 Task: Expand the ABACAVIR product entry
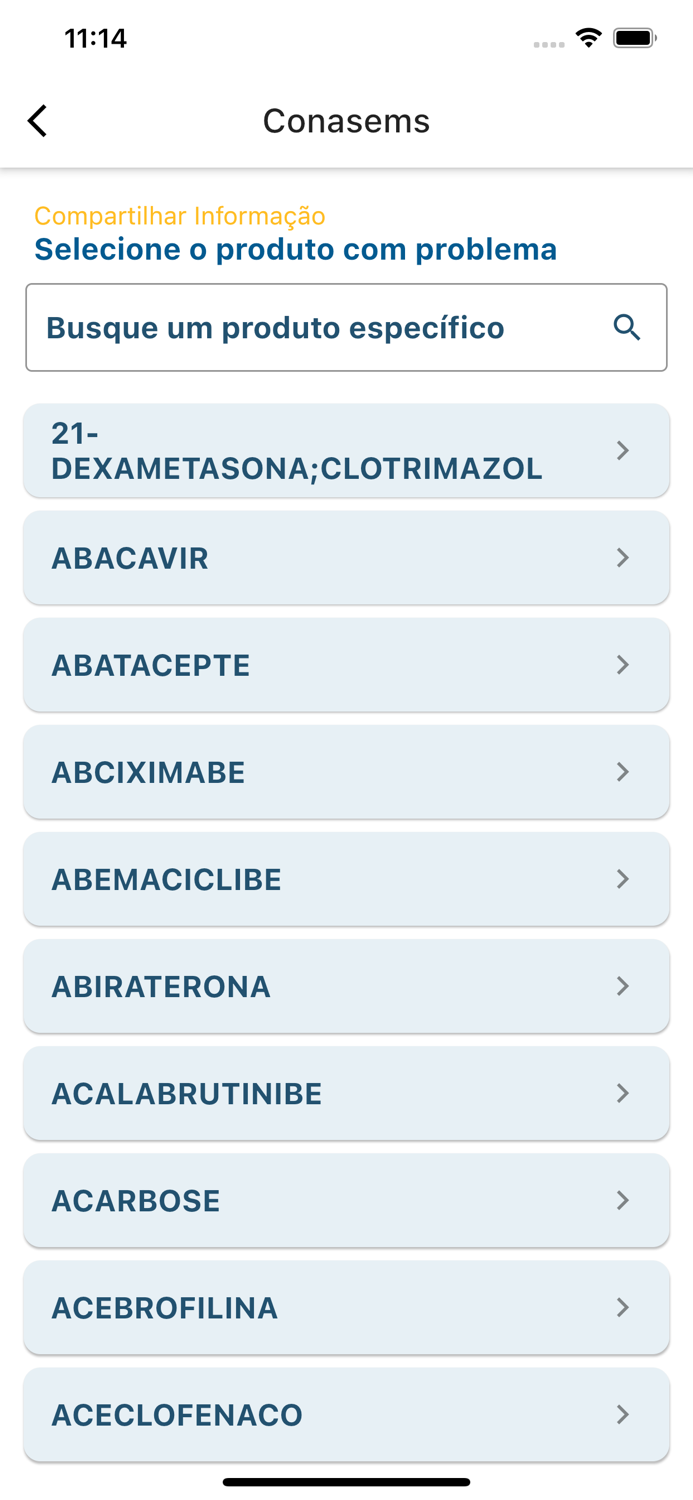tap(346, 558)
